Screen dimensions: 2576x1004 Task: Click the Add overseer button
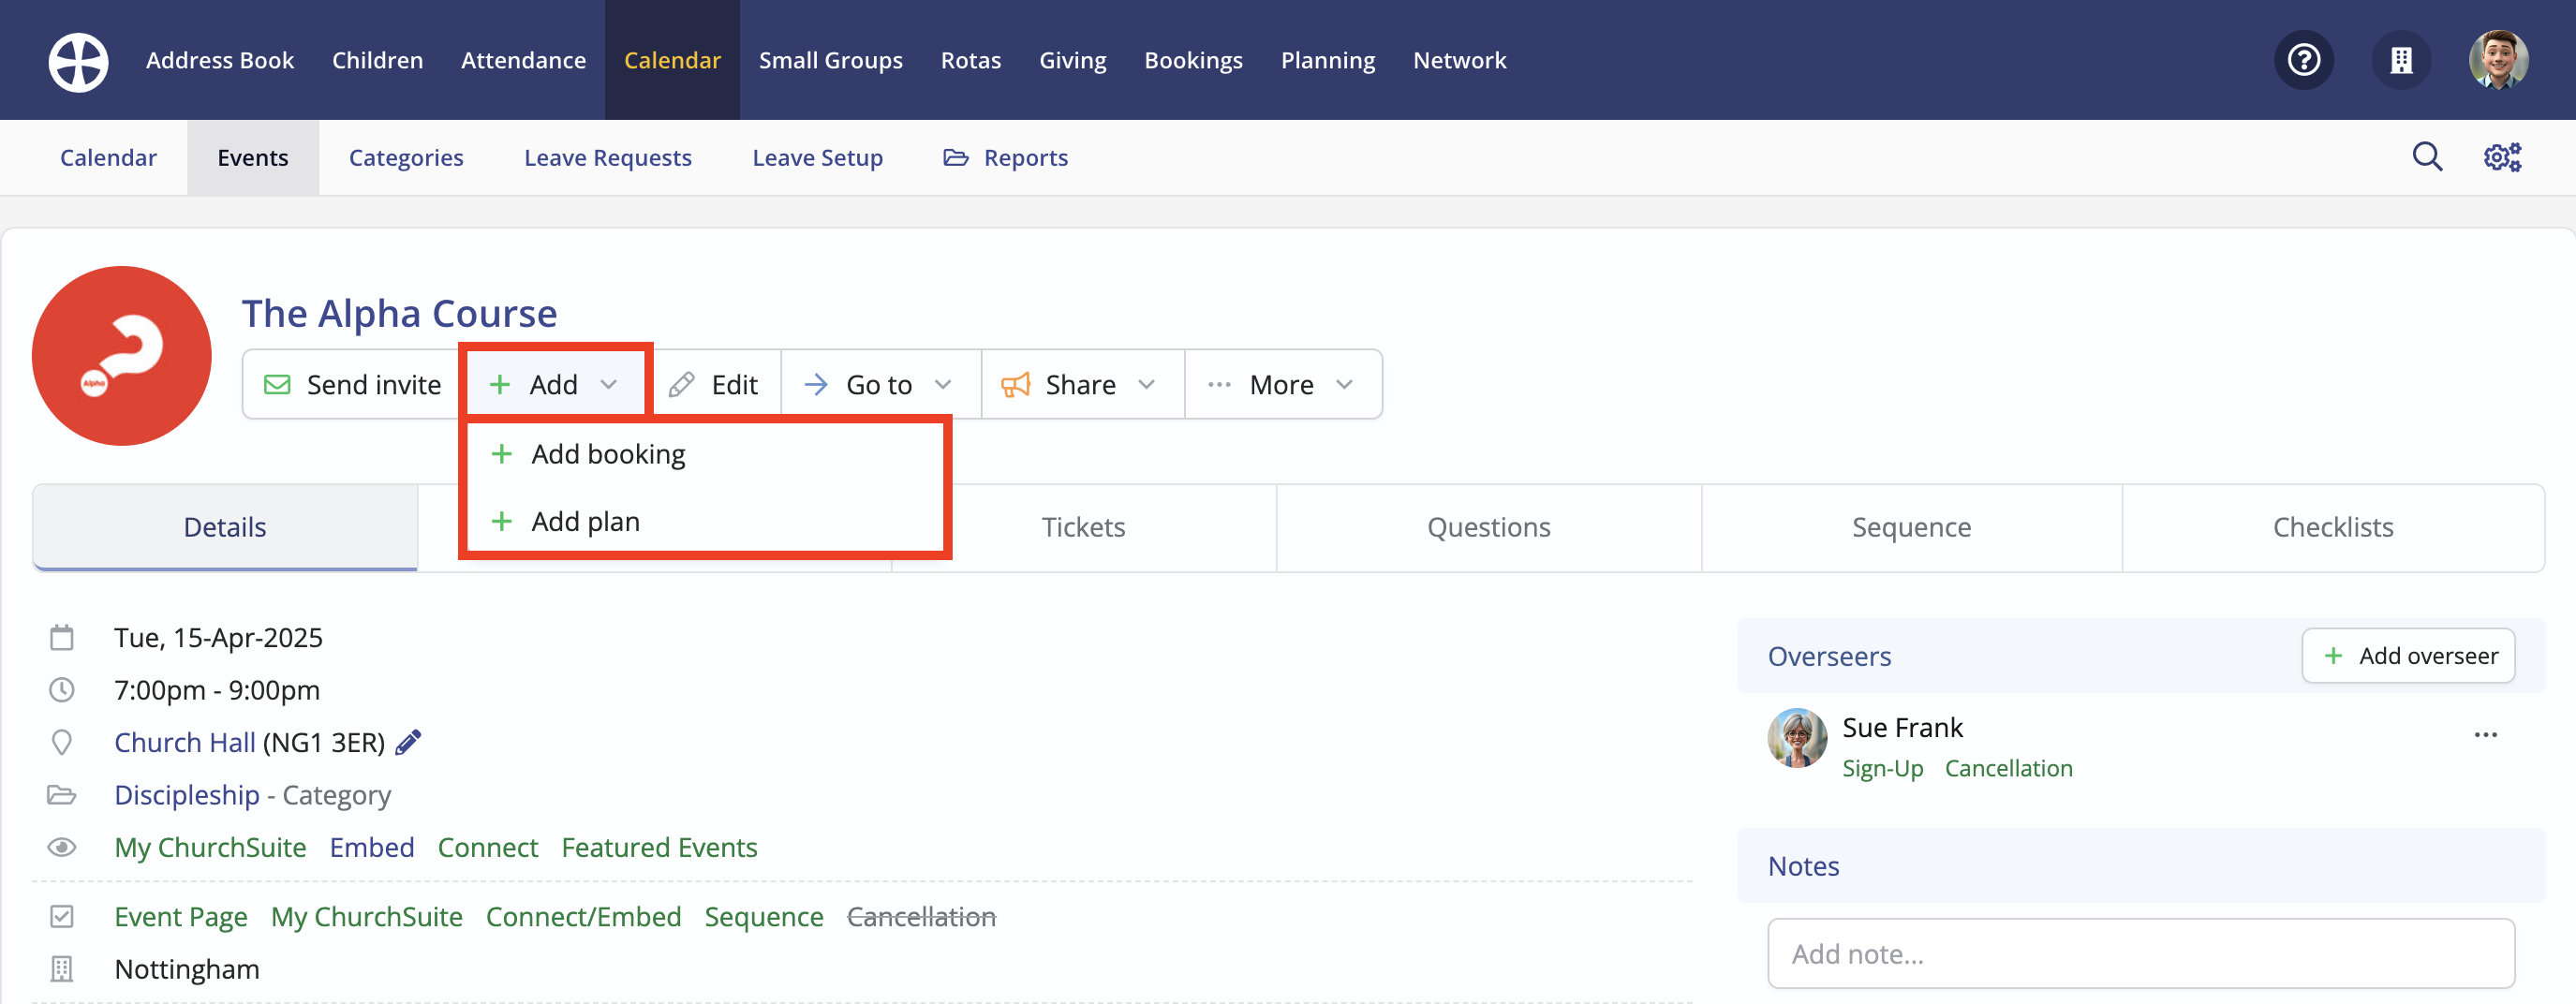pyautogui.click(x=2408, y=656)
